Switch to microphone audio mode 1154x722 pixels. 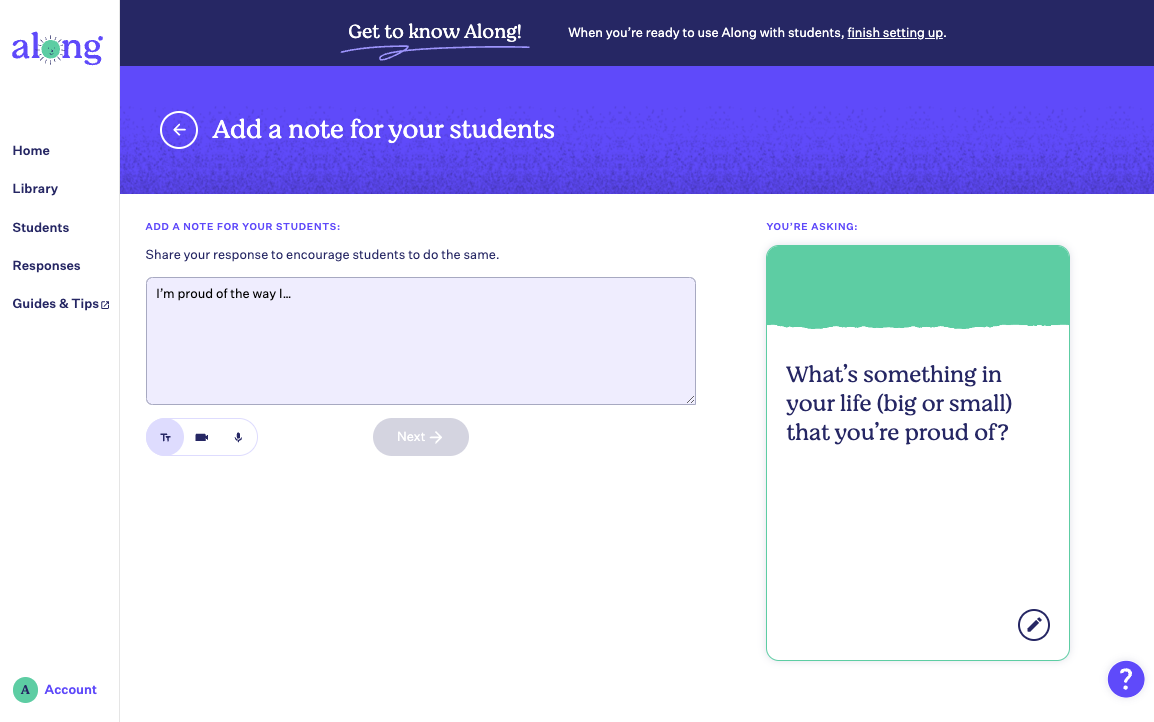coord(238,437)
